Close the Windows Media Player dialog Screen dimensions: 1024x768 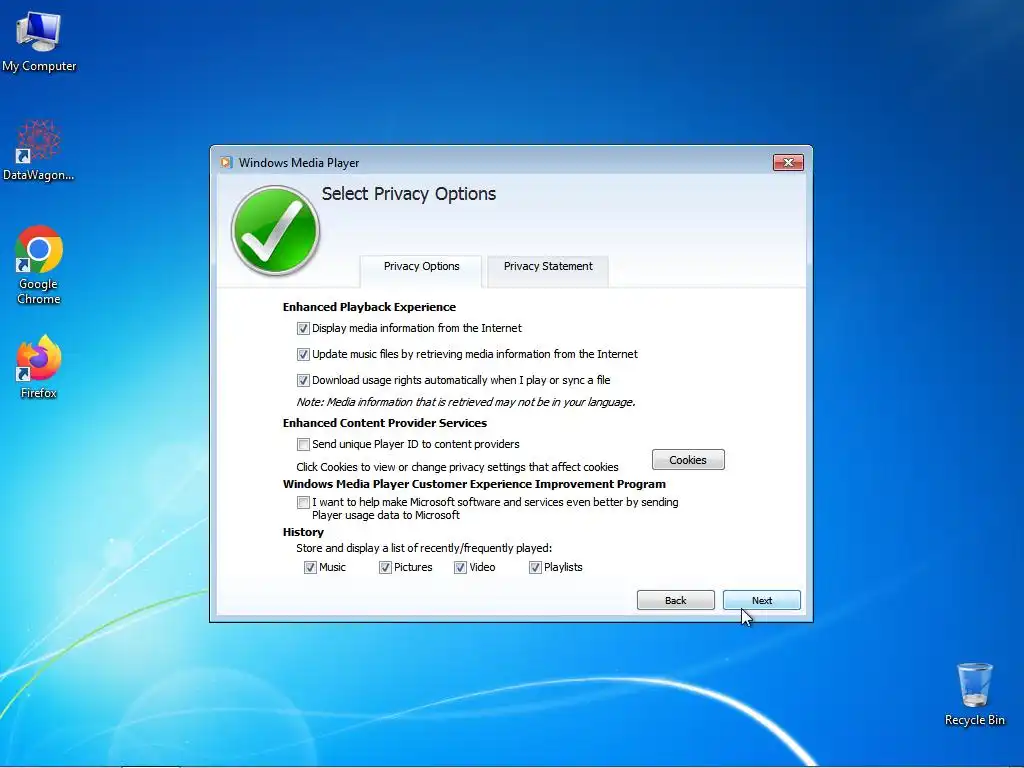click(x=788, y=163)
